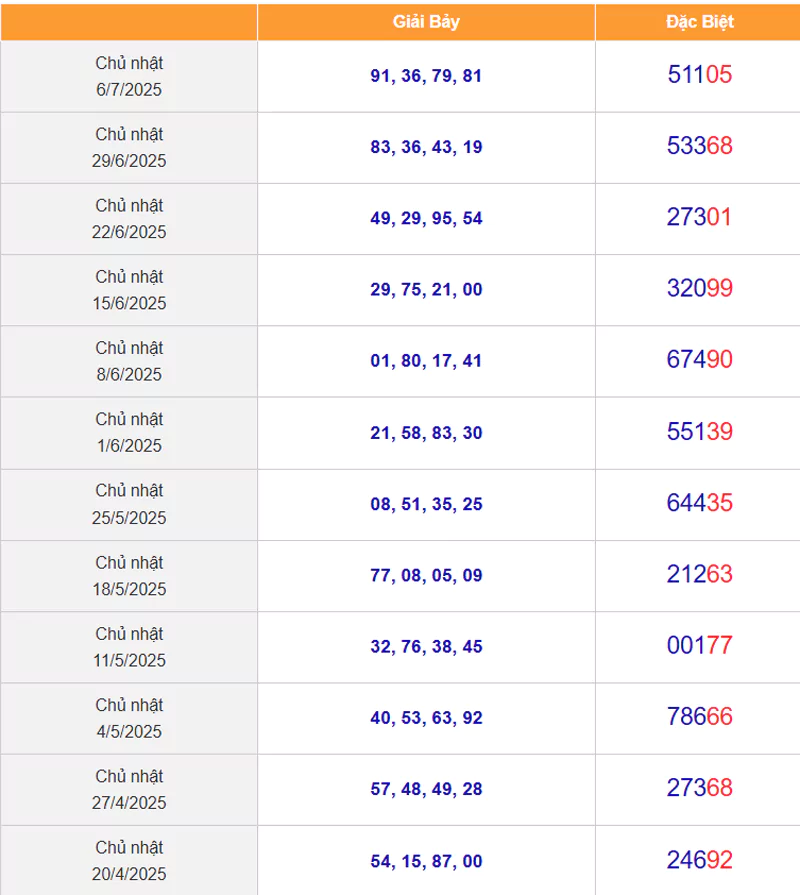800x895 pixels.
Task: Click special prize number 51105
Action: 700,74
